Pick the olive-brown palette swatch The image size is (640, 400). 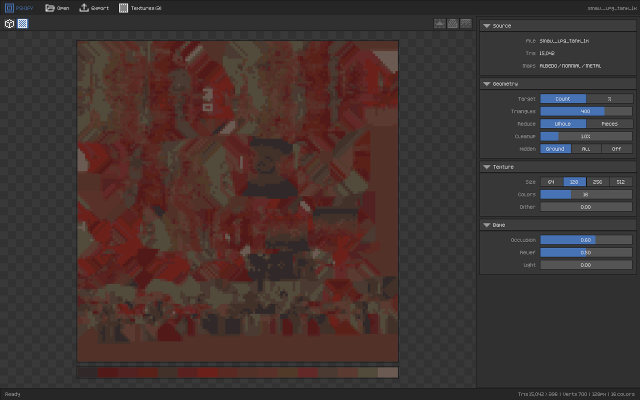(x=368, y=372)
